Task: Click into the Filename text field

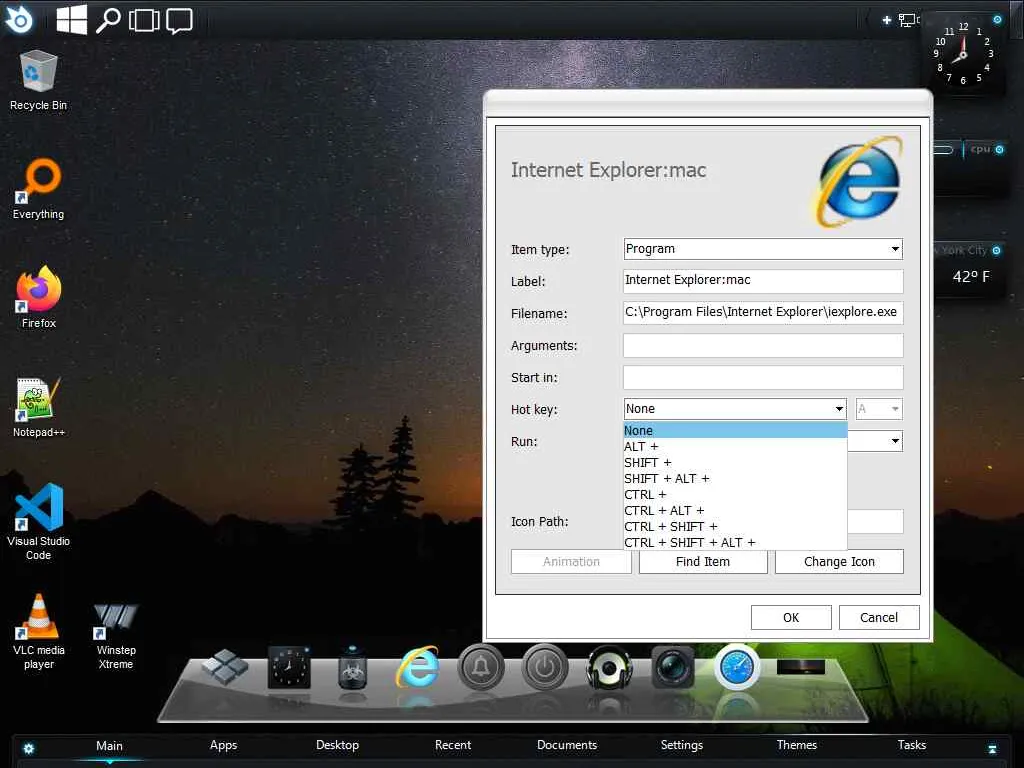Action: (763, 312)
